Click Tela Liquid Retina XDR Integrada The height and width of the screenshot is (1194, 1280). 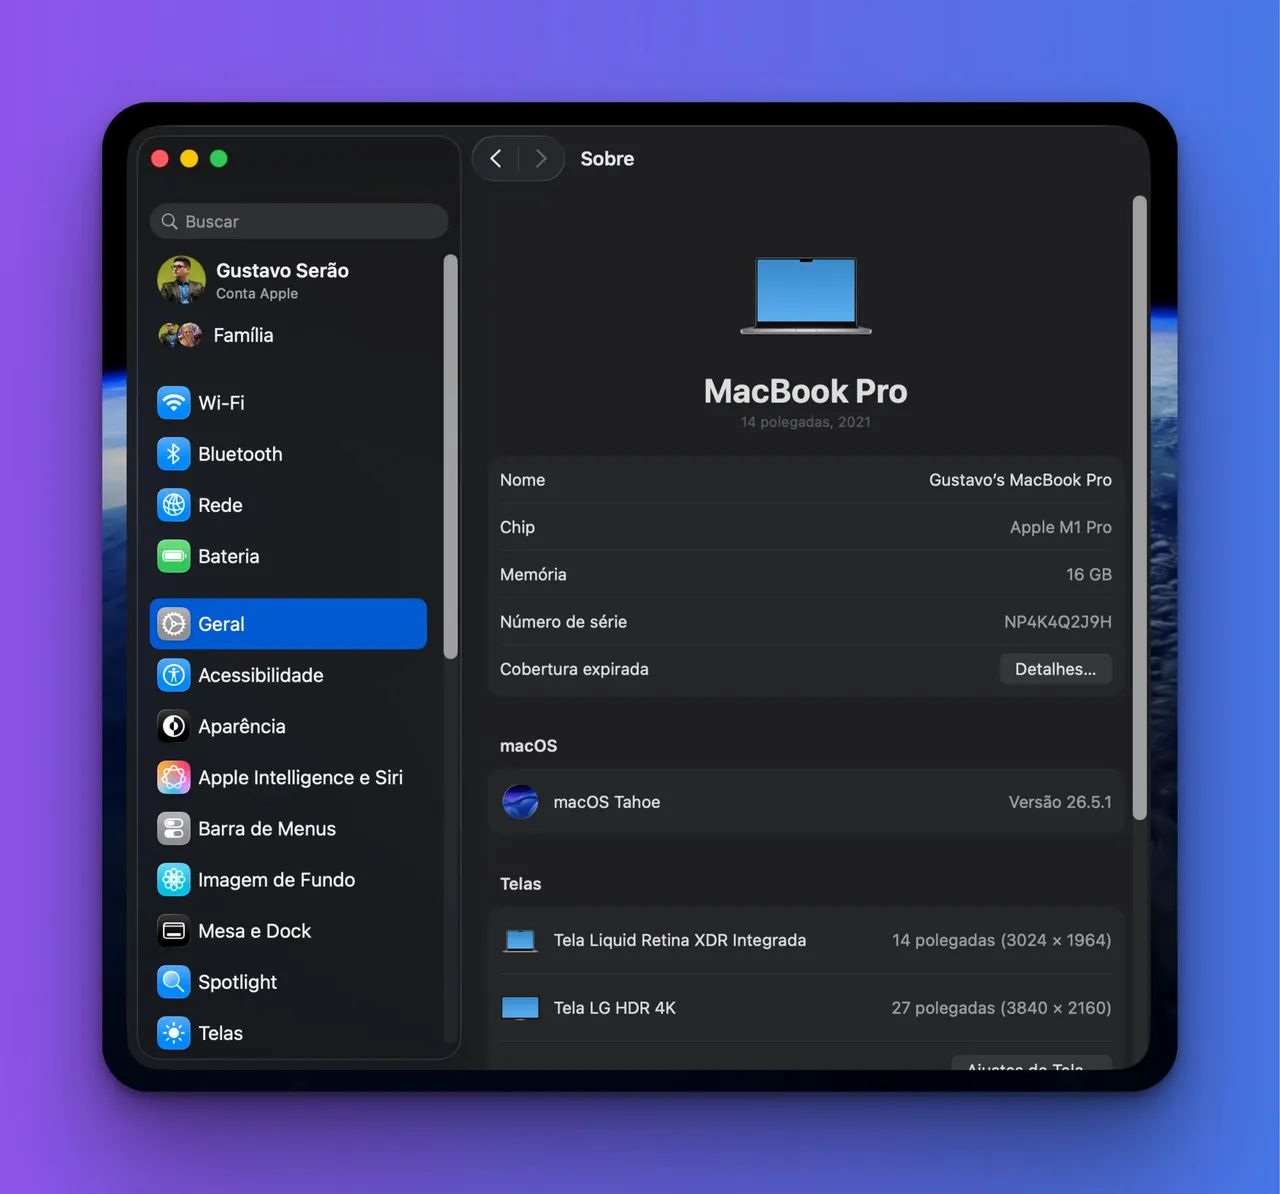[x=679, y=940]
